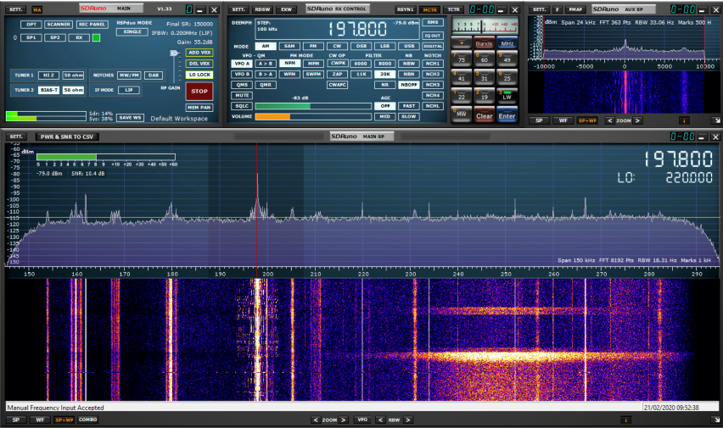Increase RBW with right arrow in Main SP
Image resolution: width=723 pixels, height=428 pixels.
tap(408, 420)
